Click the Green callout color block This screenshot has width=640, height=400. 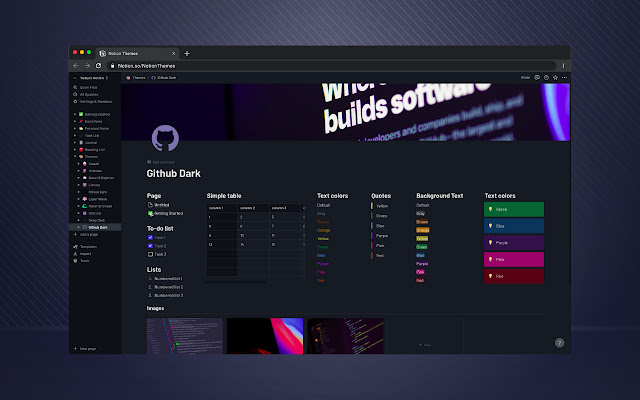(513, 209)
